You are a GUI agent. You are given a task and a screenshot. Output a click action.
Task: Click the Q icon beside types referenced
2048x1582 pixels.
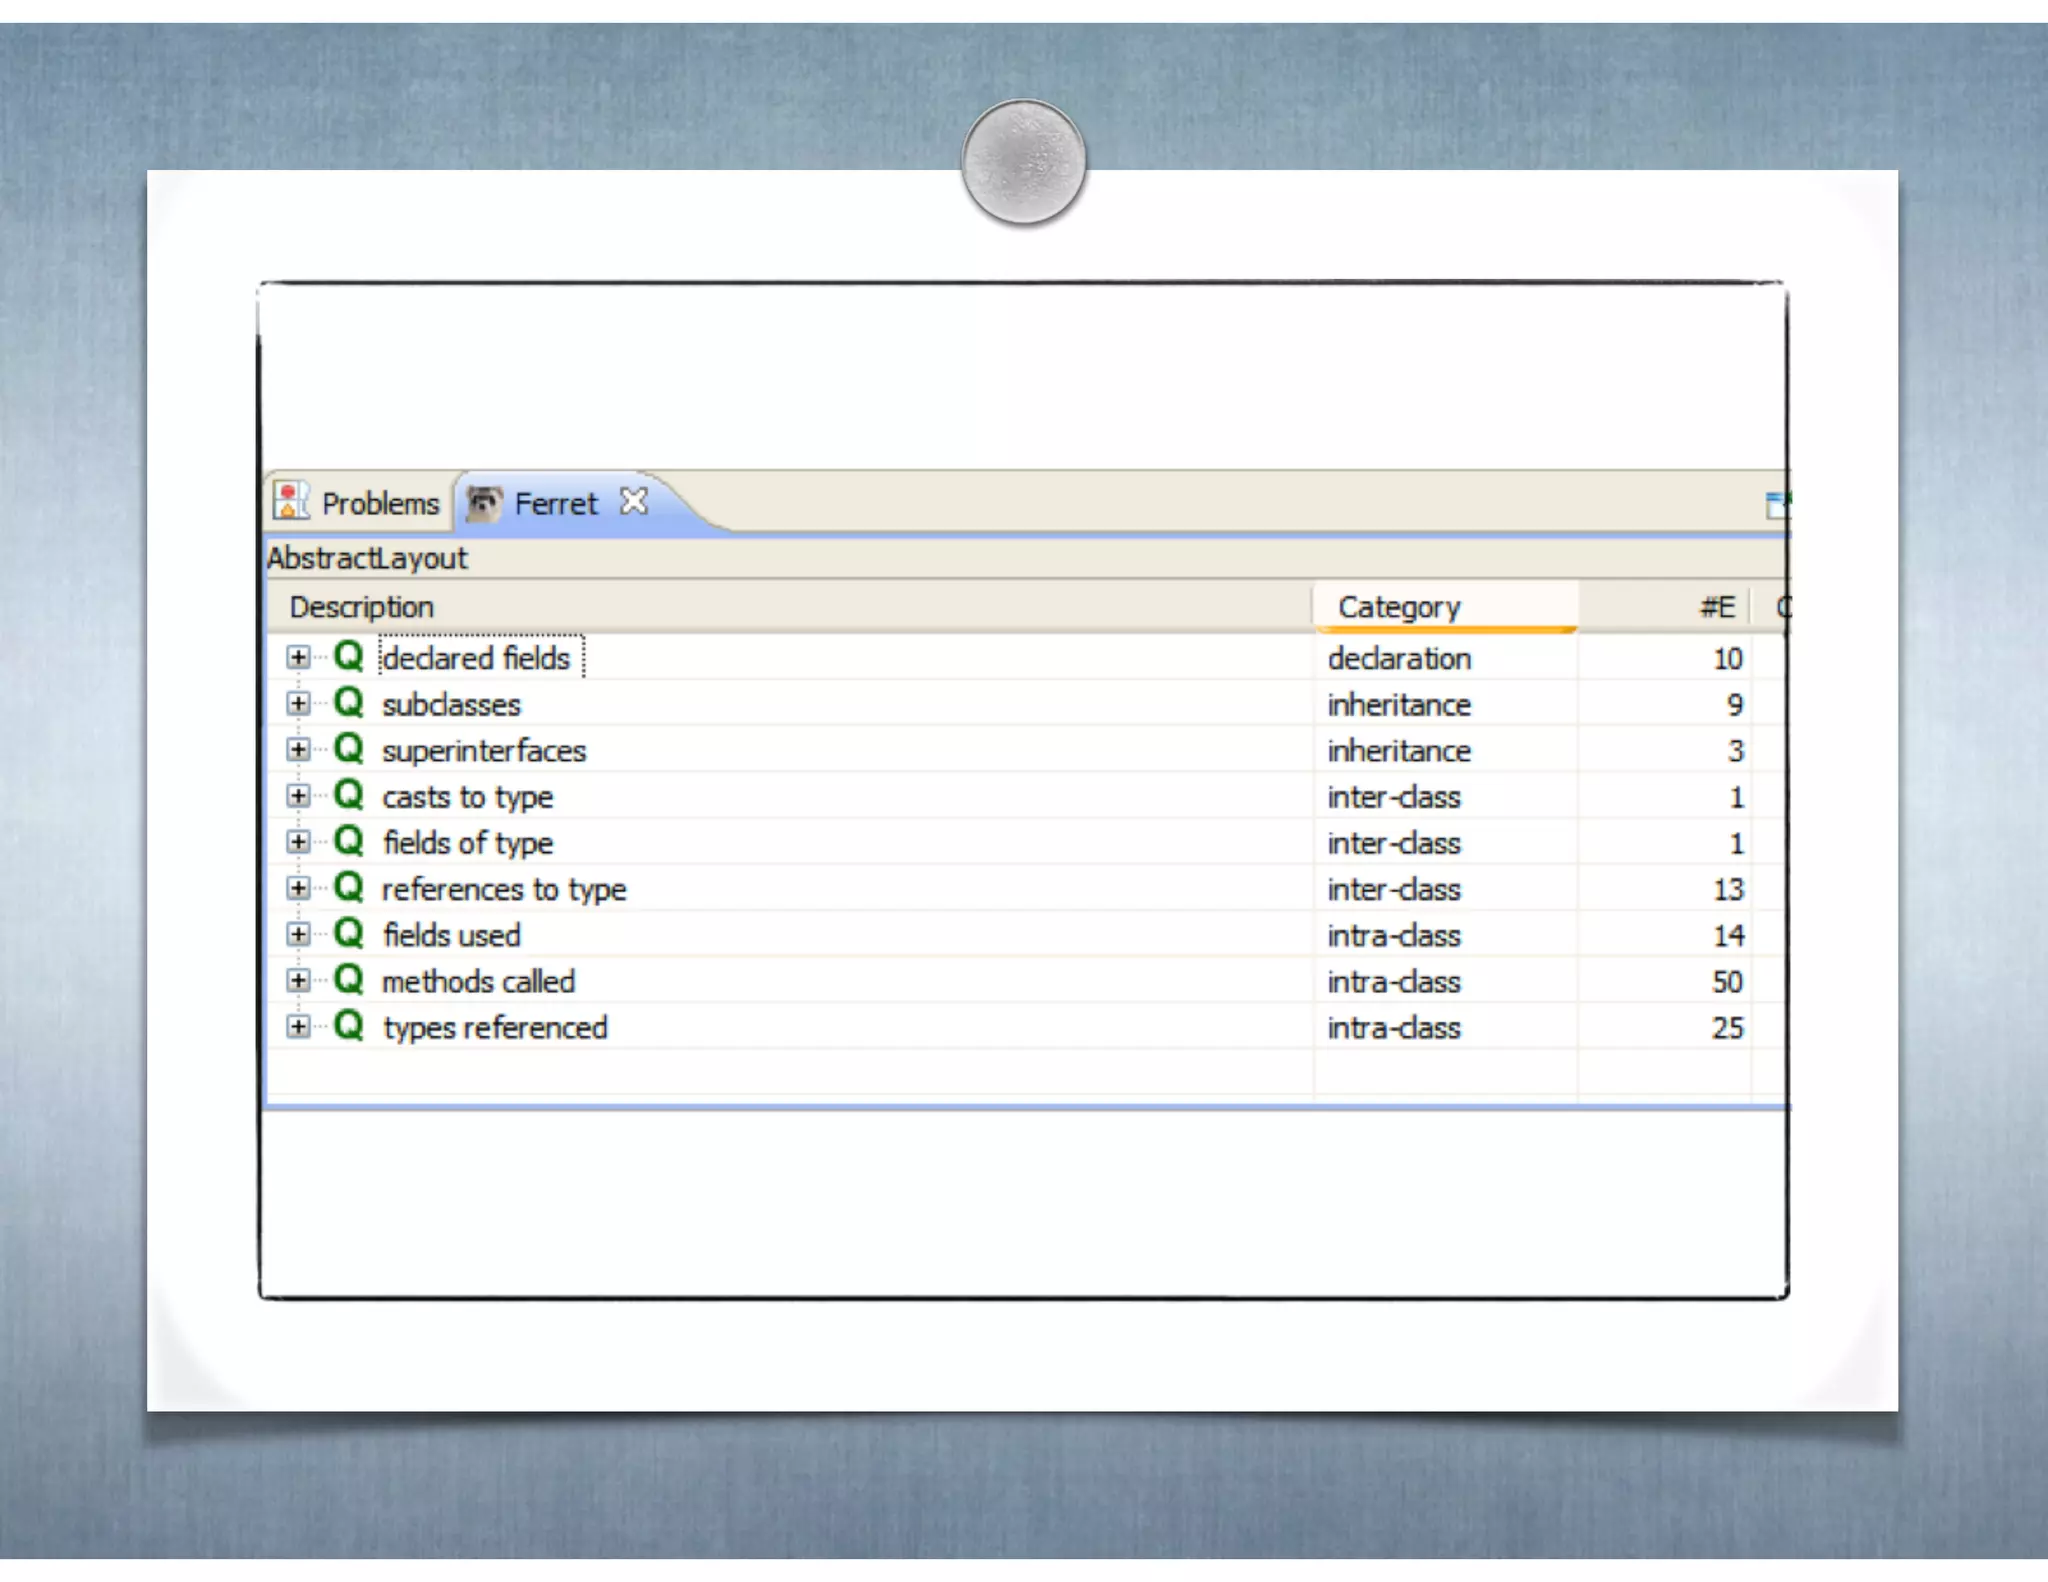tap(348, 1026)
